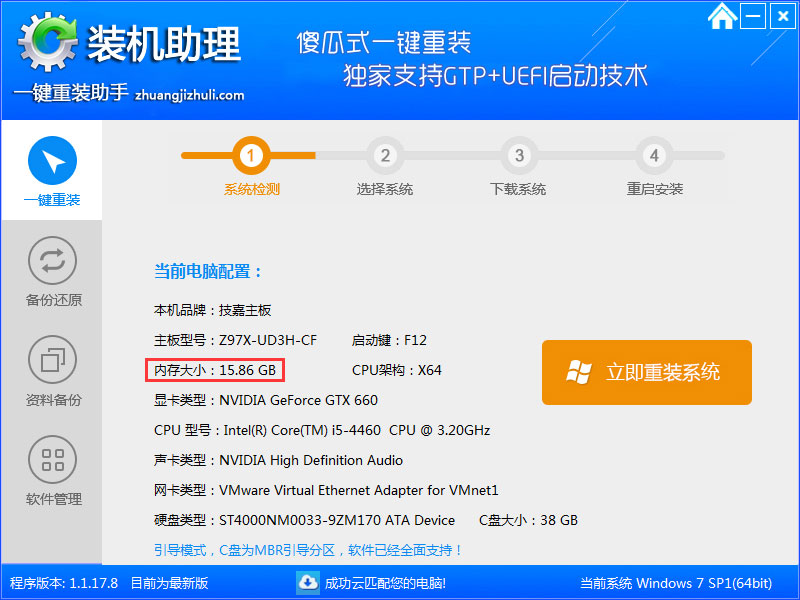Click the NVIDIA High Definition Audio line
This screenshot has height=600, width=800.
[278, 460]
